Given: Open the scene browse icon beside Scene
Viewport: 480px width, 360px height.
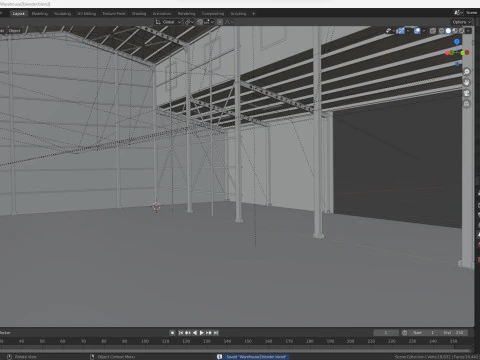Looking at the screenshot, I should point(458,12).
